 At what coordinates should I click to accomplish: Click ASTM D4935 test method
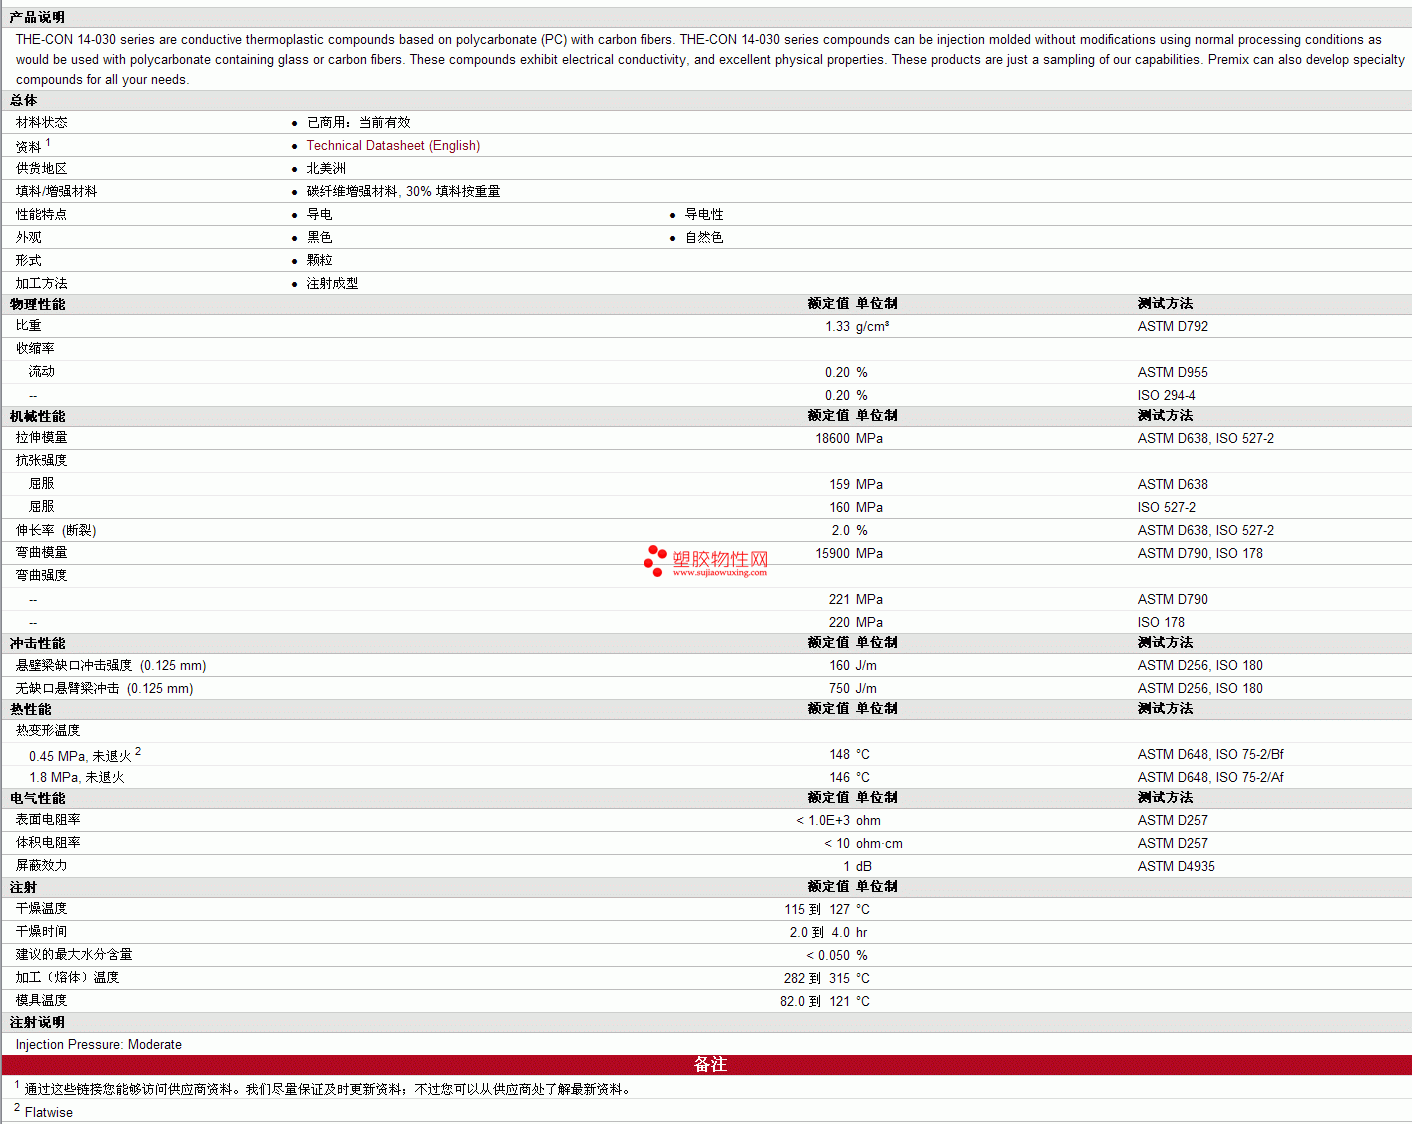1176,867
